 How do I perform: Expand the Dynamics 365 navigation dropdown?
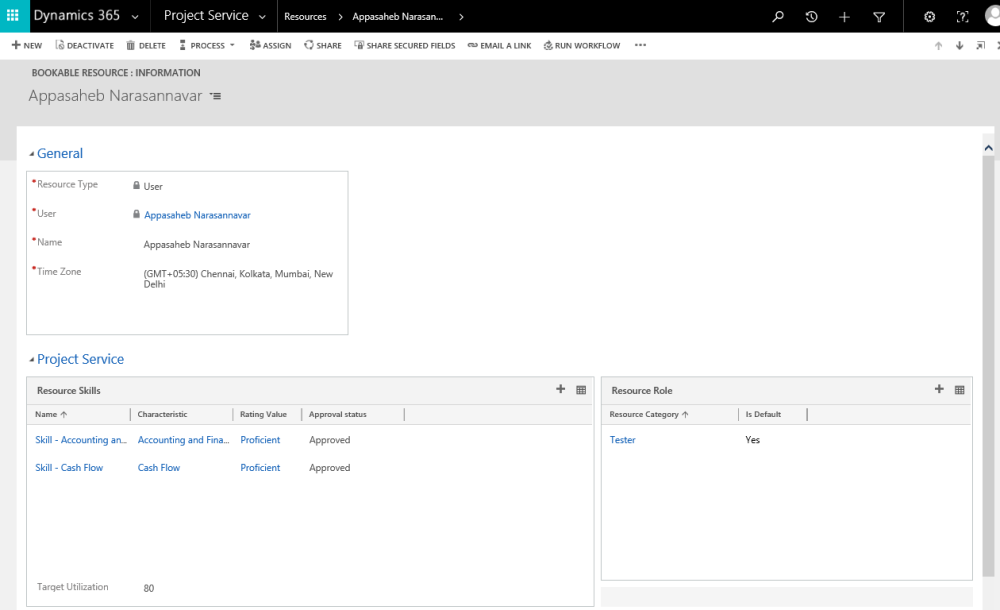(x=135, y=17)
